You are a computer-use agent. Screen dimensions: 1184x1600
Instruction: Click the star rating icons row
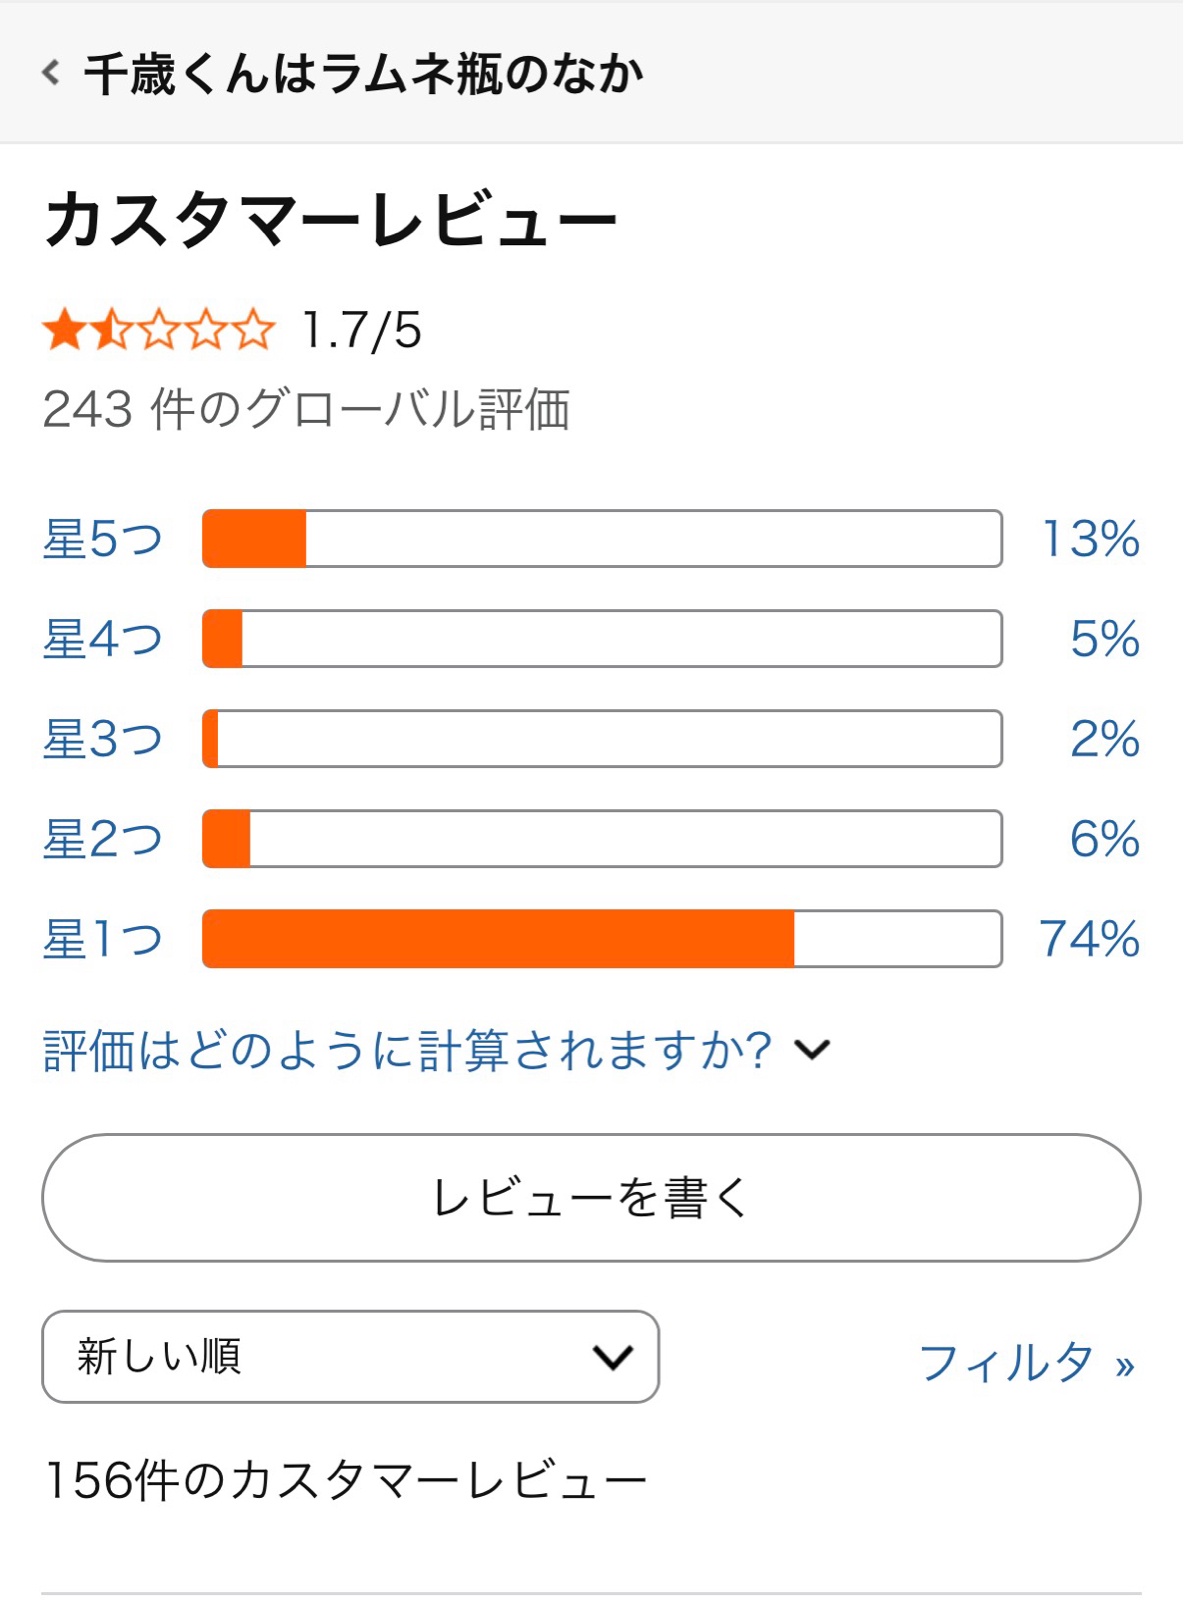[x=158, y=330]
